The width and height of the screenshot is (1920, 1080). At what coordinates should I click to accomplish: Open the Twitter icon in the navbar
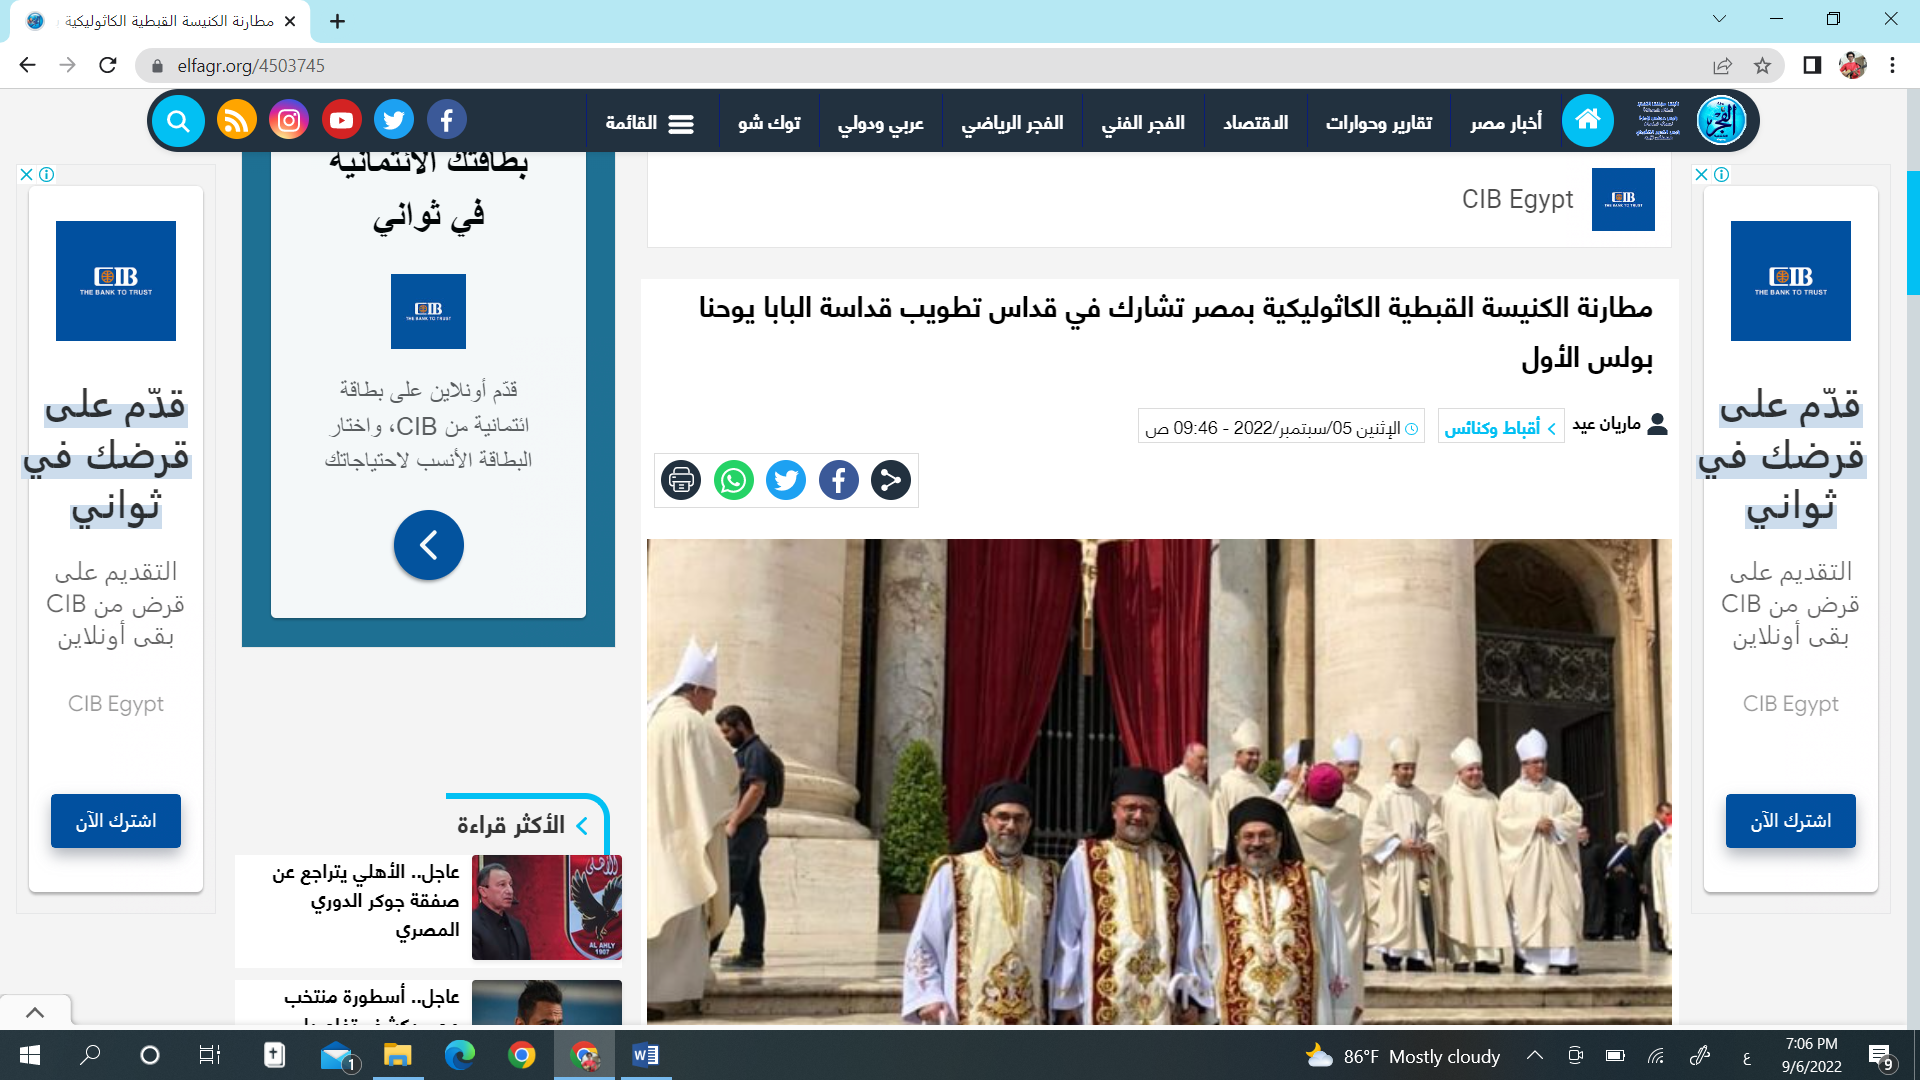tap(394, 121)
